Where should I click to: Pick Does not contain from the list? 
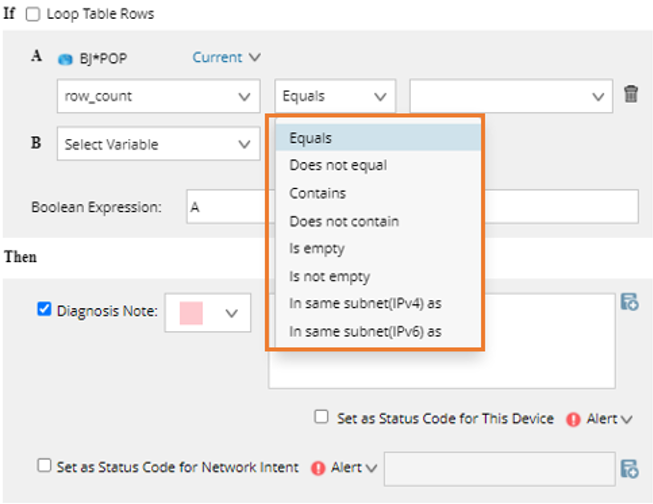(x=378, y=221)
